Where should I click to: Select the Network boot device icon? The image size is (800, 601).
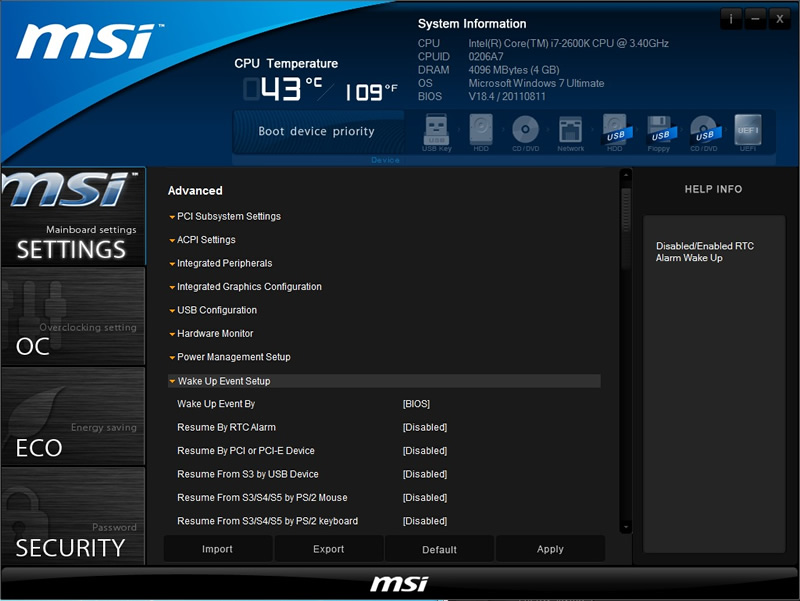coord(570,132)
